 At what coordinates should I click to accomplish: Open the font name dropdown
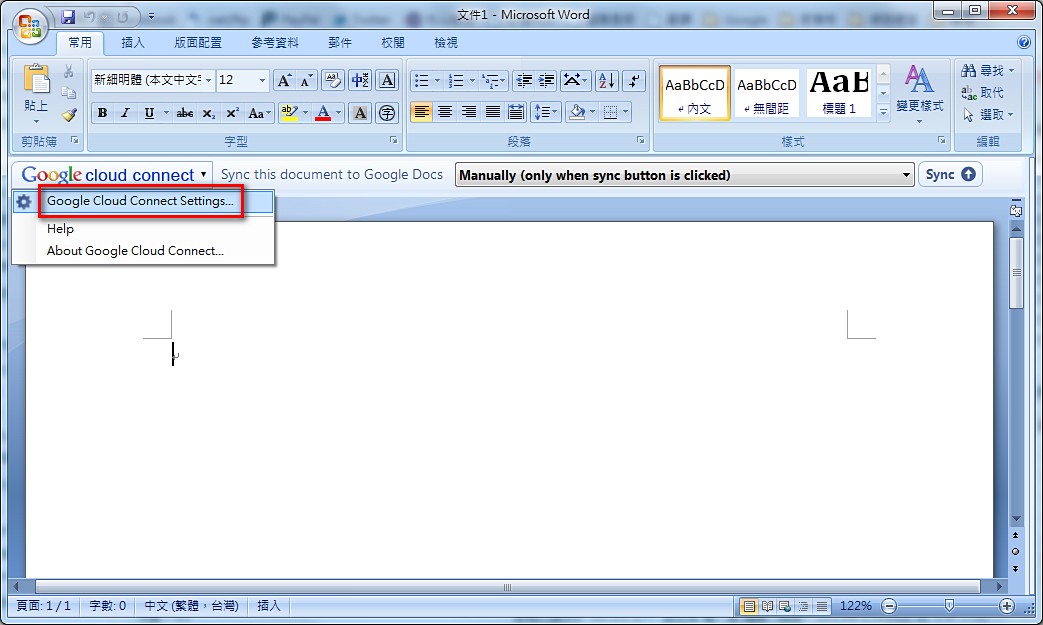209,80
